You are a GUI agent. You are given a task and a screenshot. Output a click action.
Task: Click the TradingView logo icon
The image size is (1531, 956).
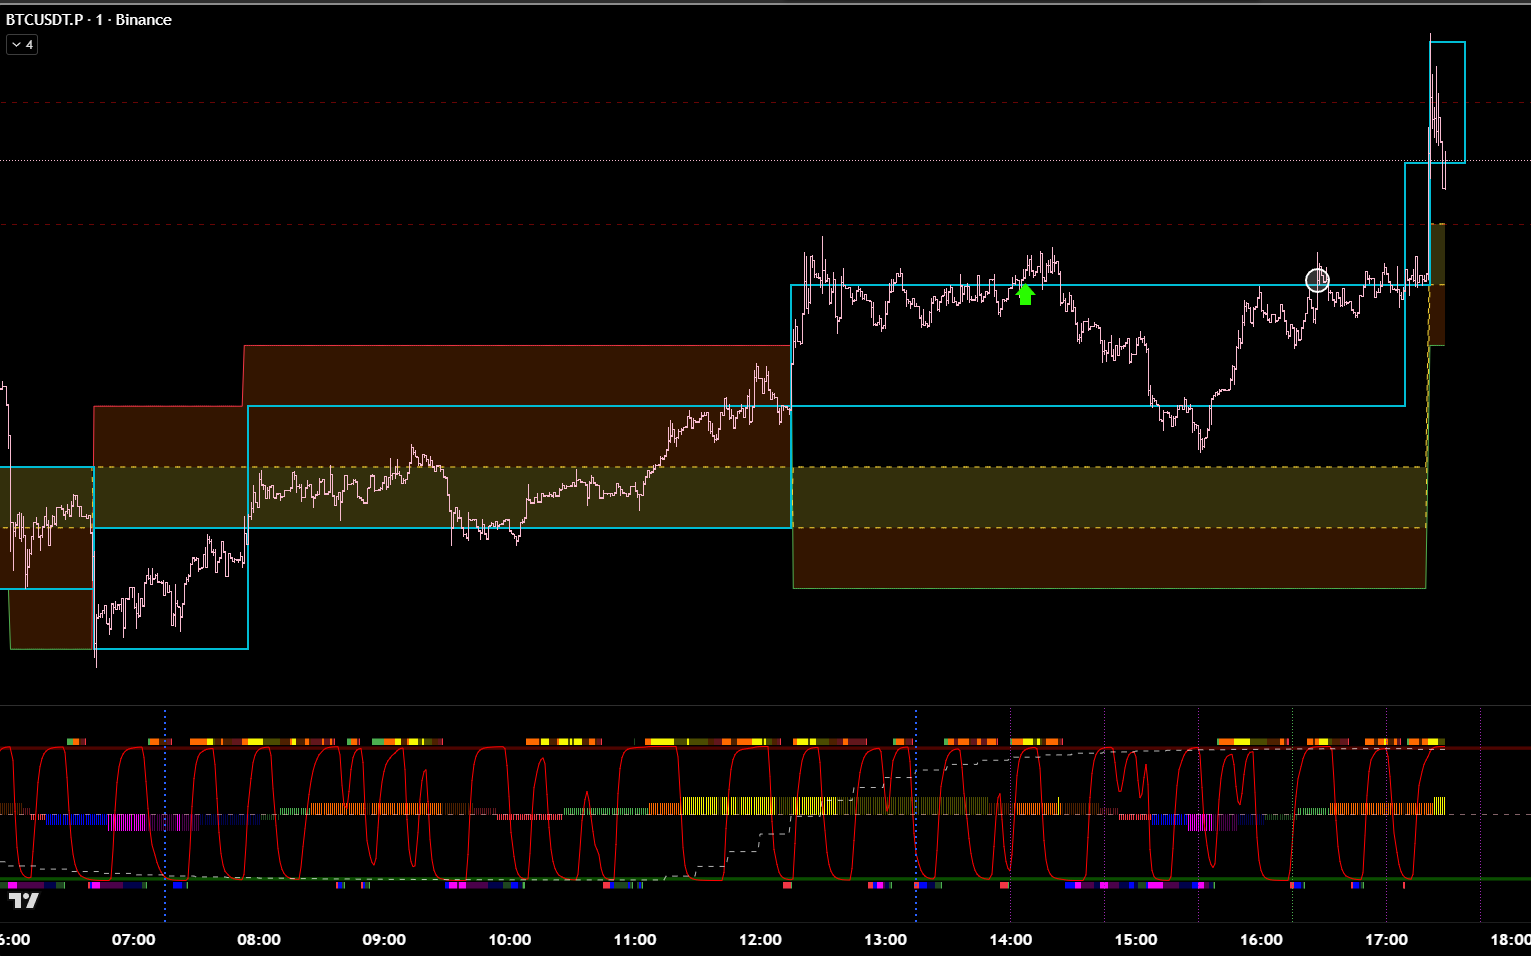pos(24,900)
